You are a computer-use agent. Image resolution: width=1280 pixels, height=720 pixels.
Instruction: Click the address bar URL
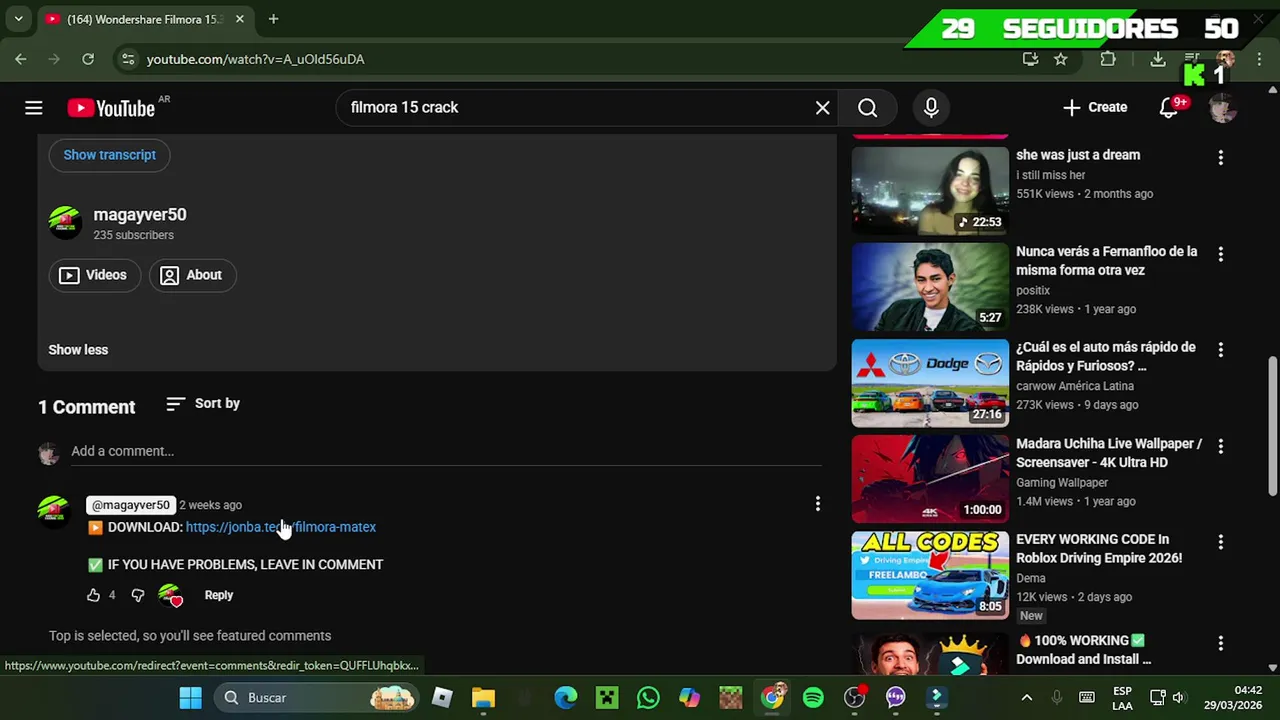pos(255,59)
